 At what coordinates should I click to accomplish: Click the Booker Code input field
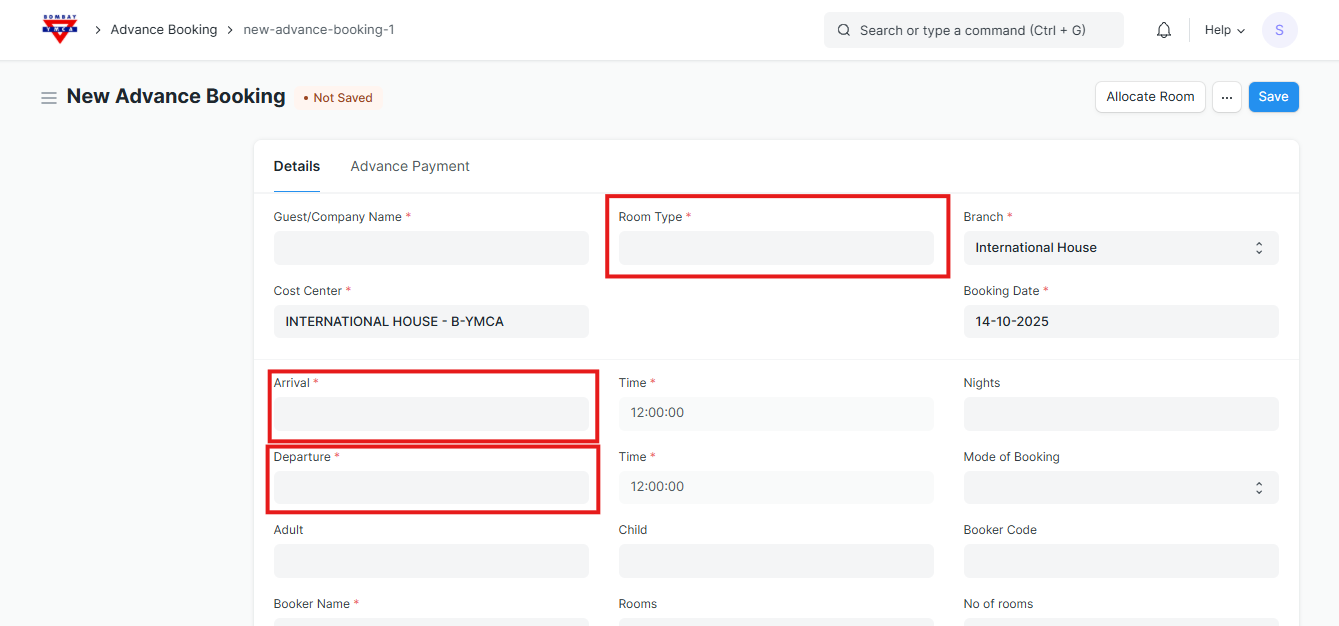pos(1120,561)
